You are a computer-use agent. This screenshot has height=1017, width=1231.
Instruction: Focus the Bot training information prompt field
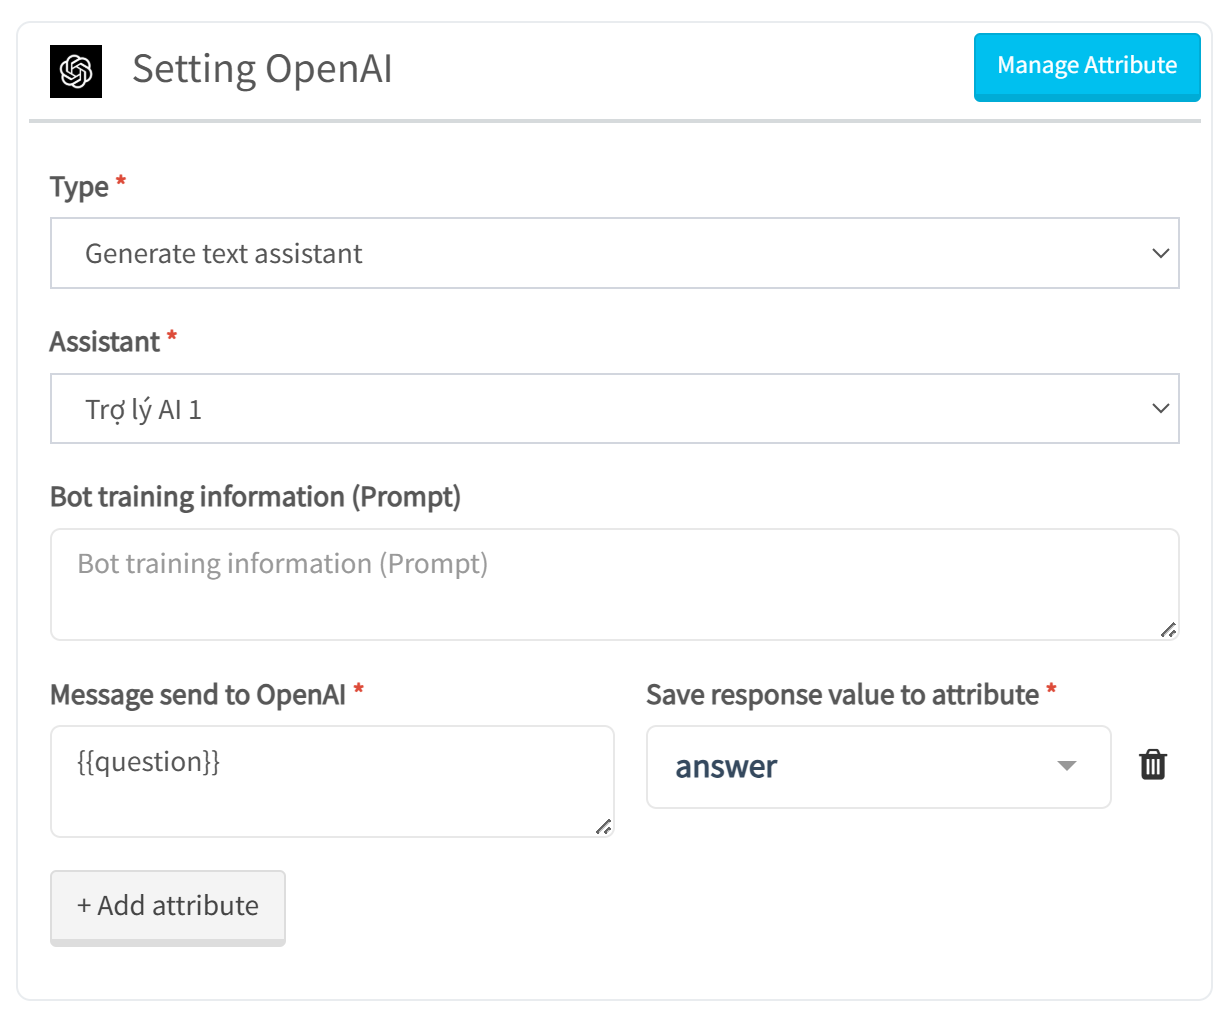tap(615, 584)
